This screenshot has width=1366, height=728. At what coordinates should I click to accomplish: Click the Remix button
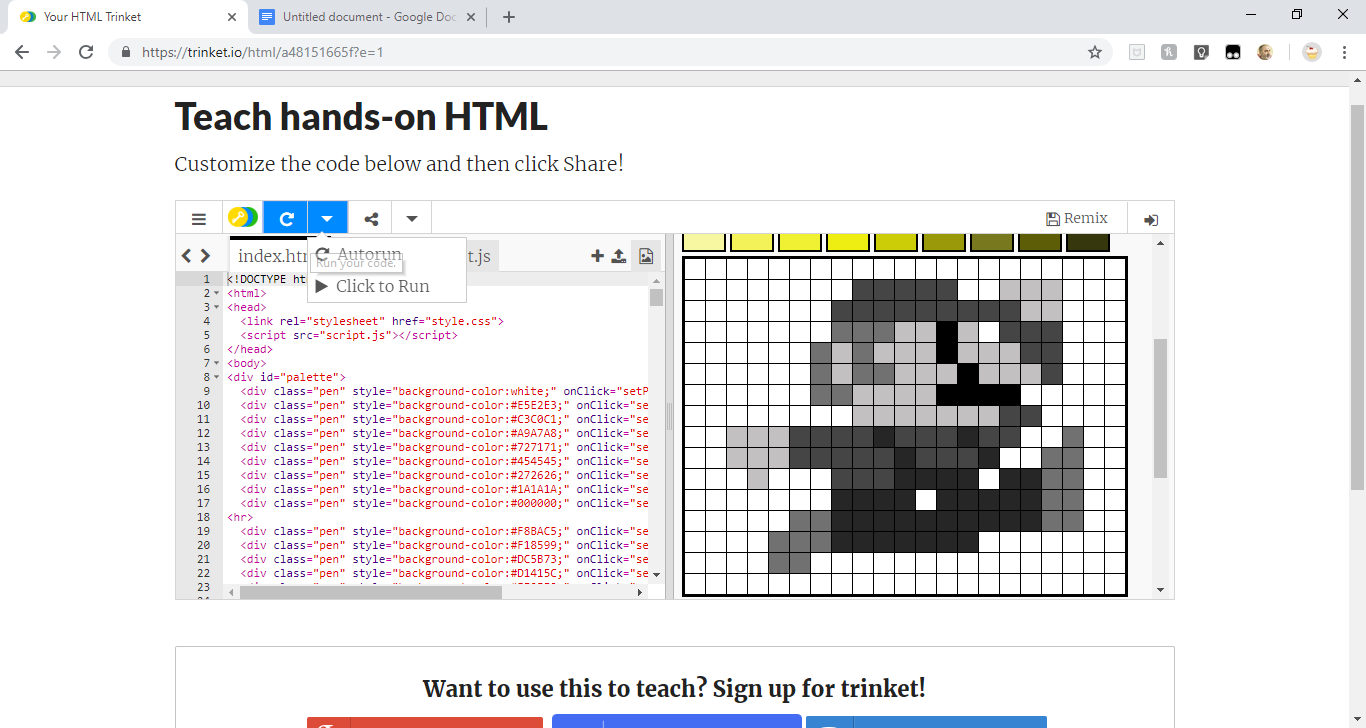1077,218
